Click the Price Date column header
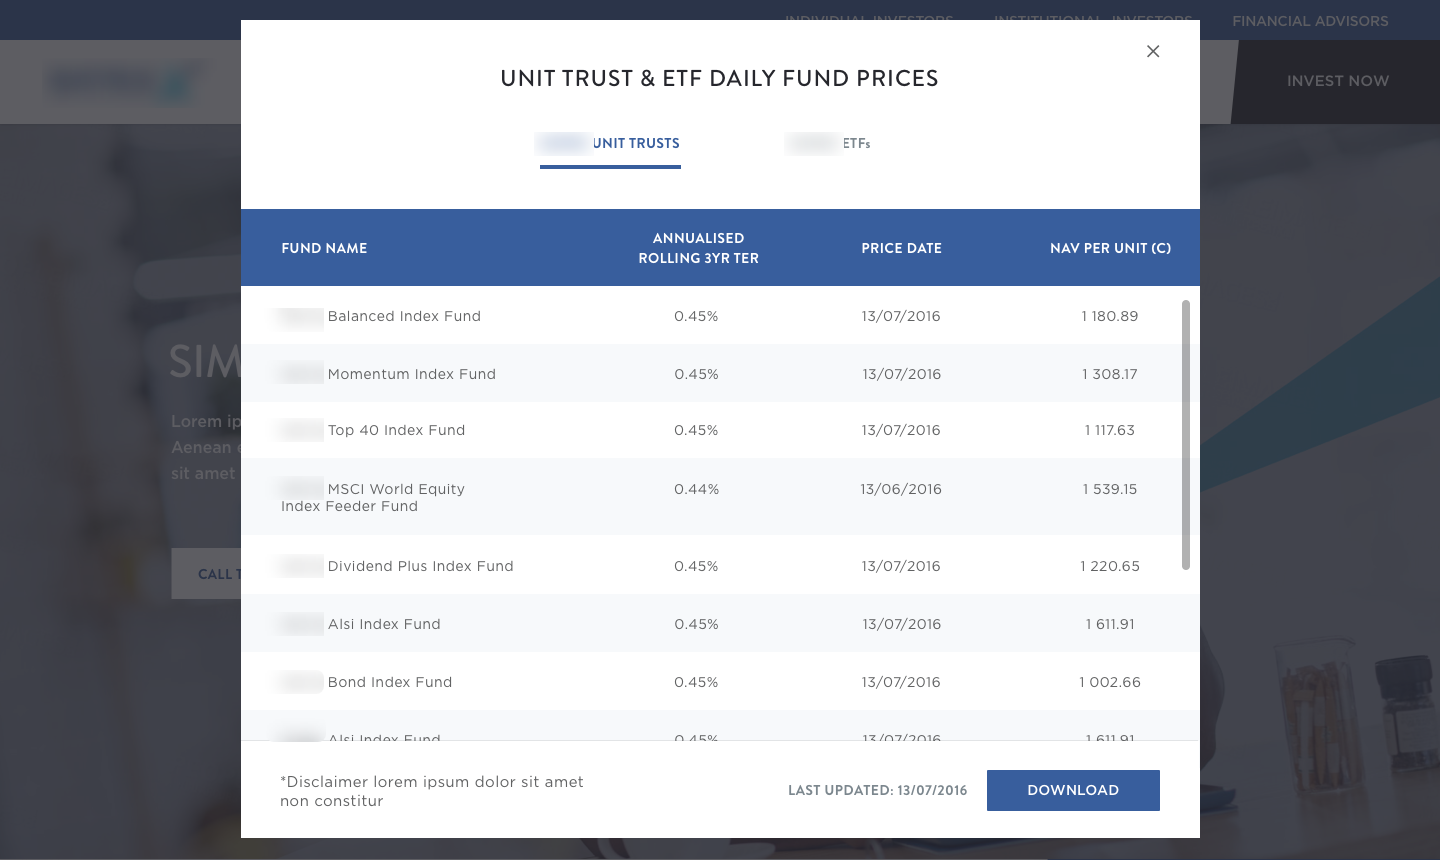 coord(901,248)
